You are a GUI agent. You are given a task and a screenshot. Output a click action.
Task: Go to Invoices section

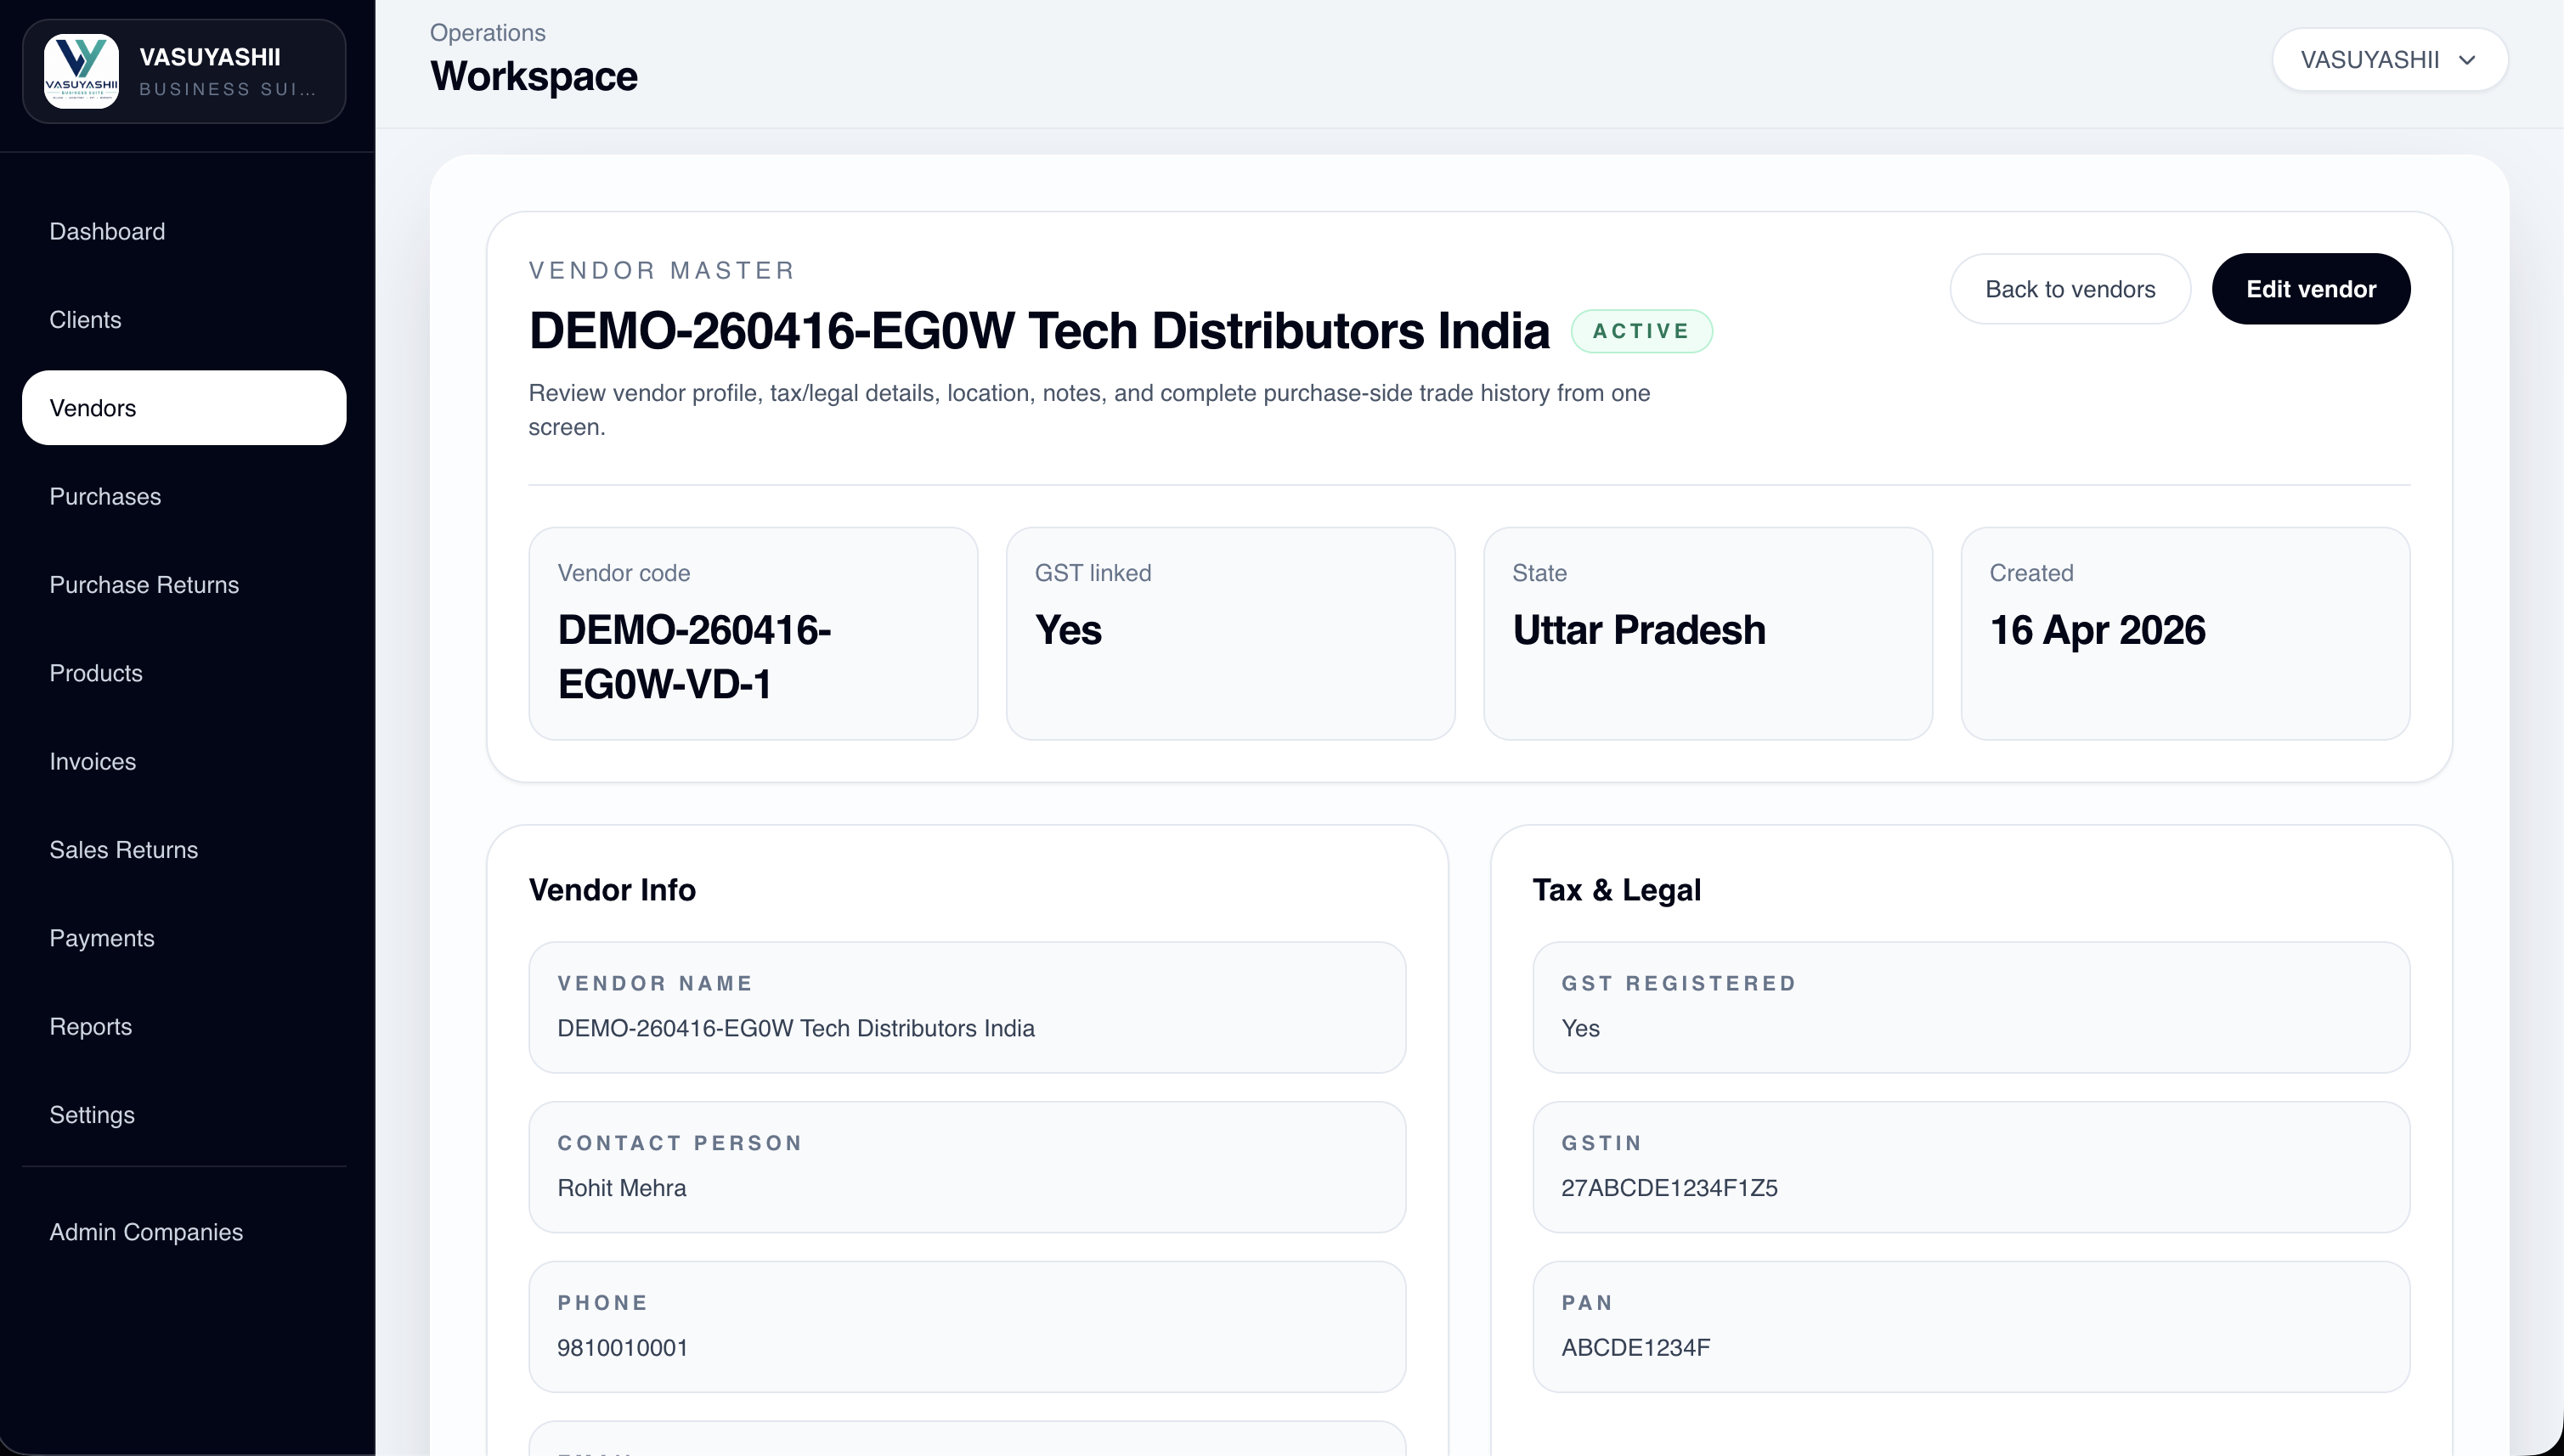(x=184, y=761)
